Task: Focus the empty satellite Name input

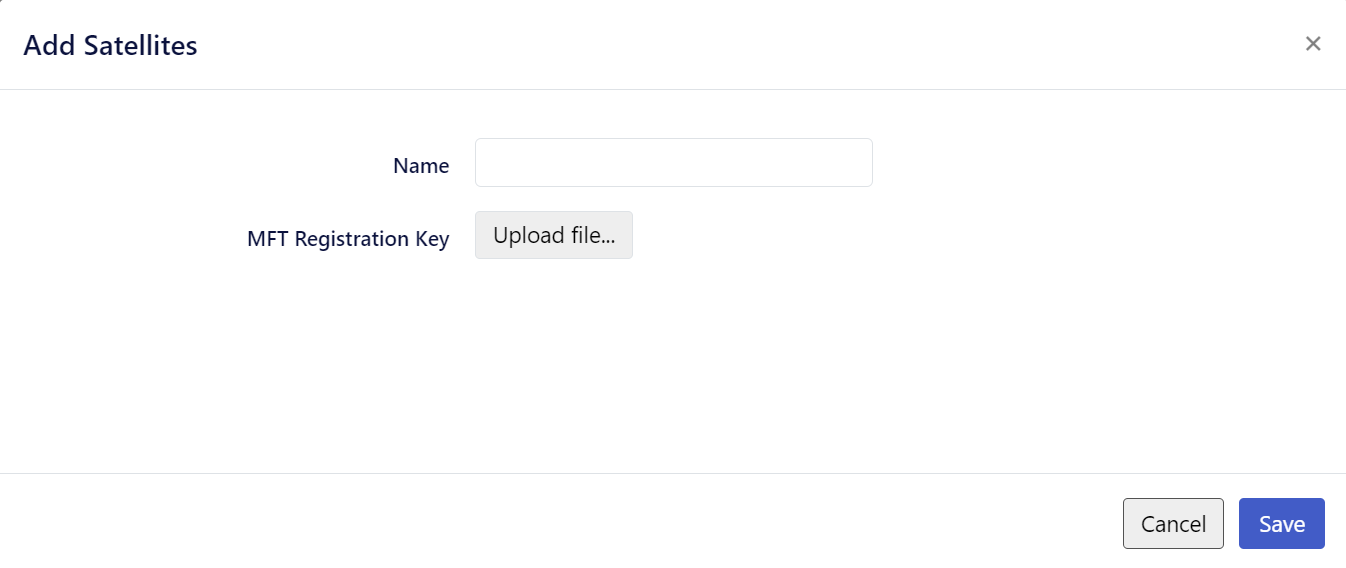Action: [x=673, y=162]
